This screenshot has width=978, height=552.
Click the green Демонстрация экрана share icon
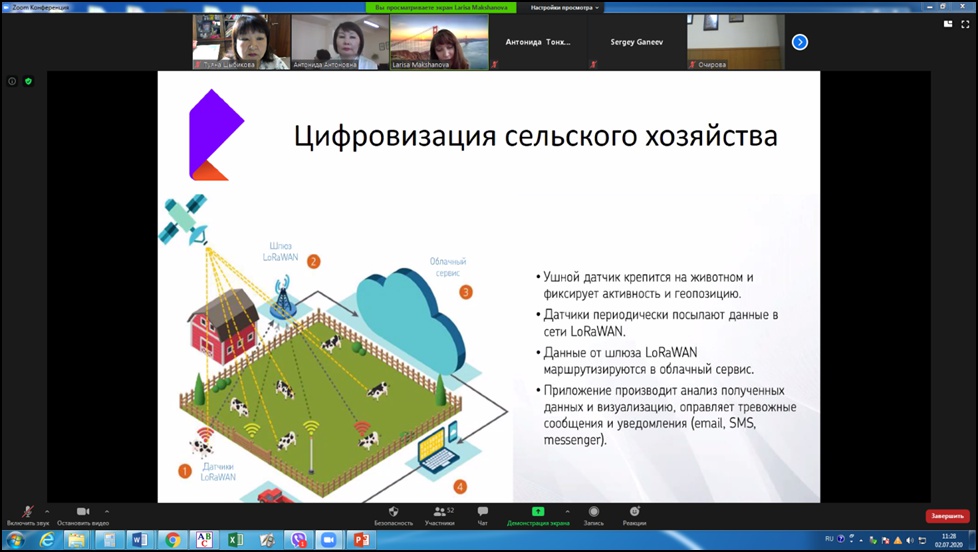[537, 511]
